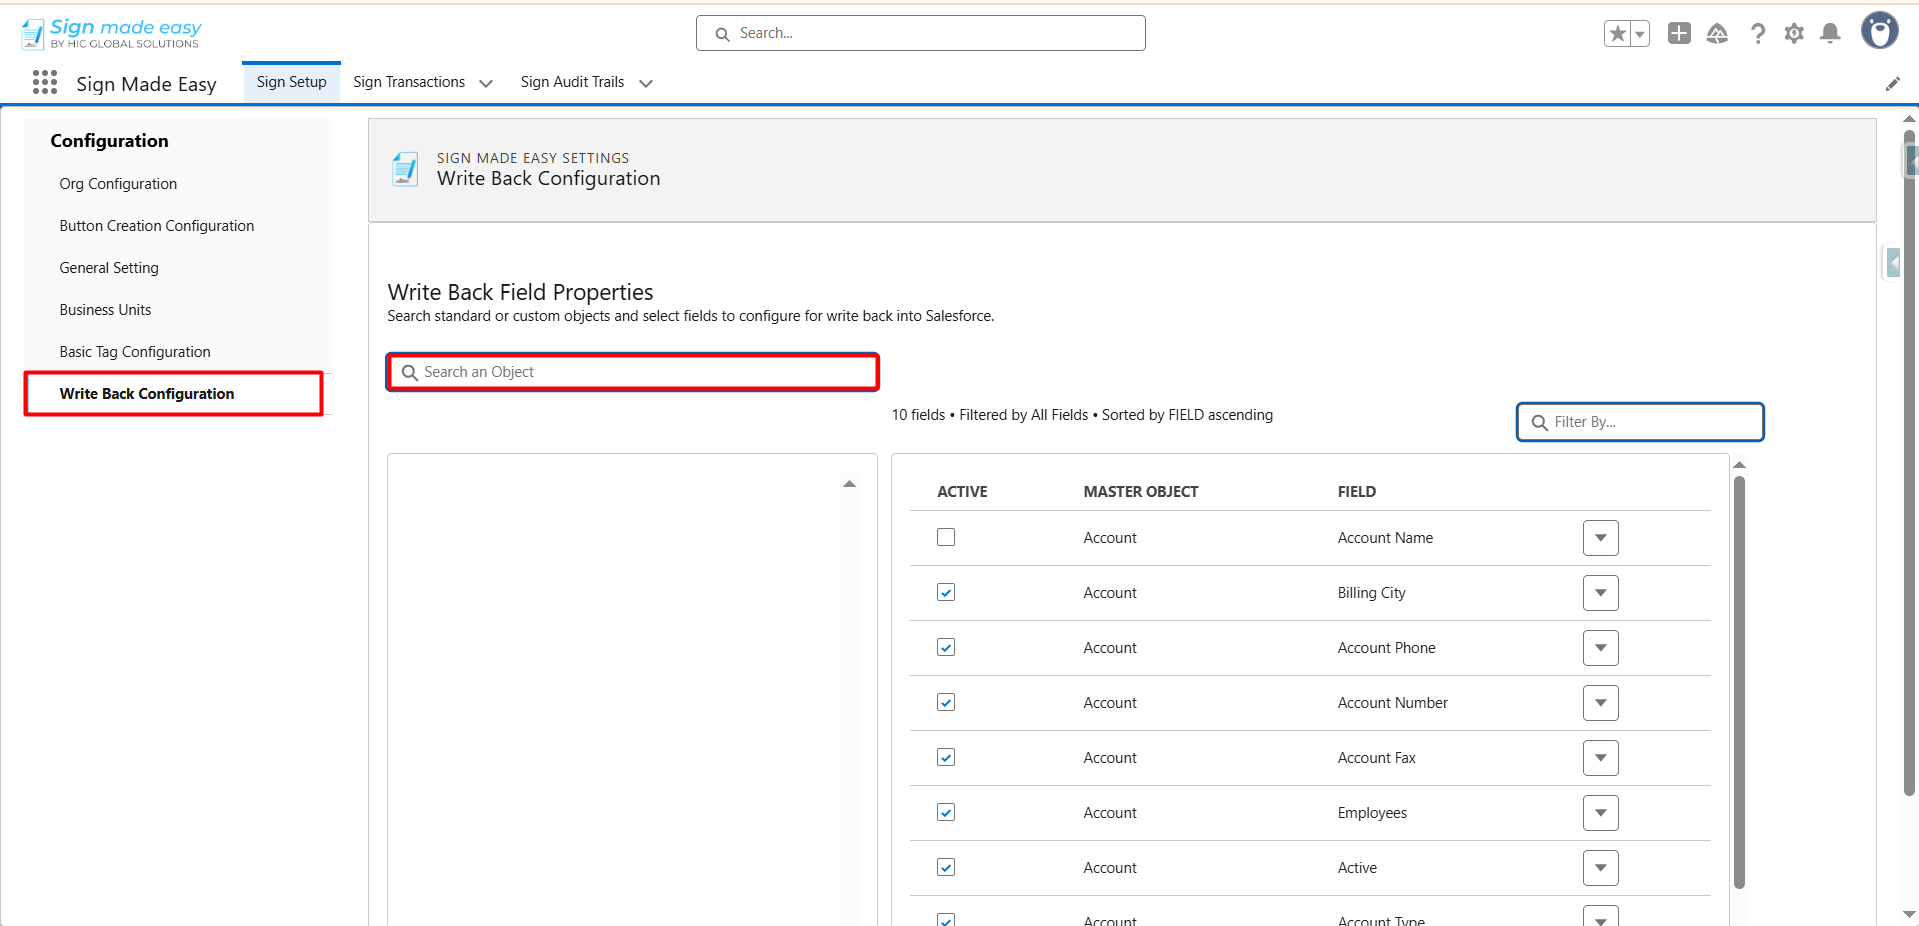Screen dimensions: 1919x926
Task: Open the Employees row action dropdown
Action: 1600,813
